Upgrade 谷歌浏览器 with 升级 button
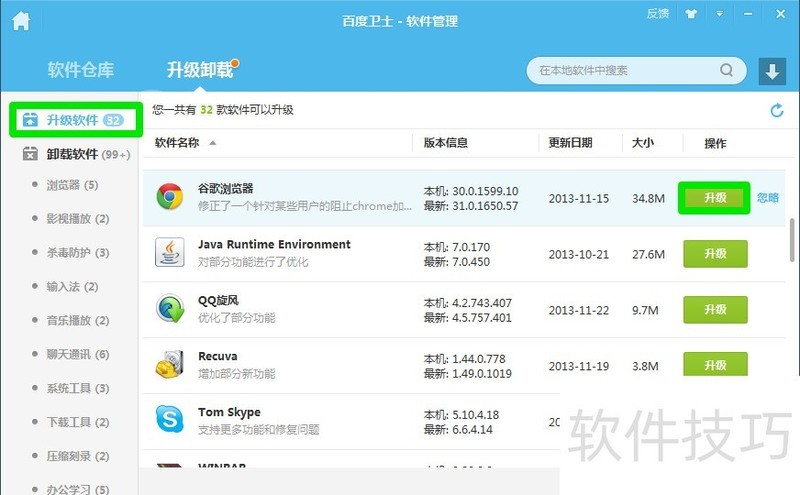Image resolution: width=800 pixels, height=495 pixels. pyautogui.click(x=714, y=198)
